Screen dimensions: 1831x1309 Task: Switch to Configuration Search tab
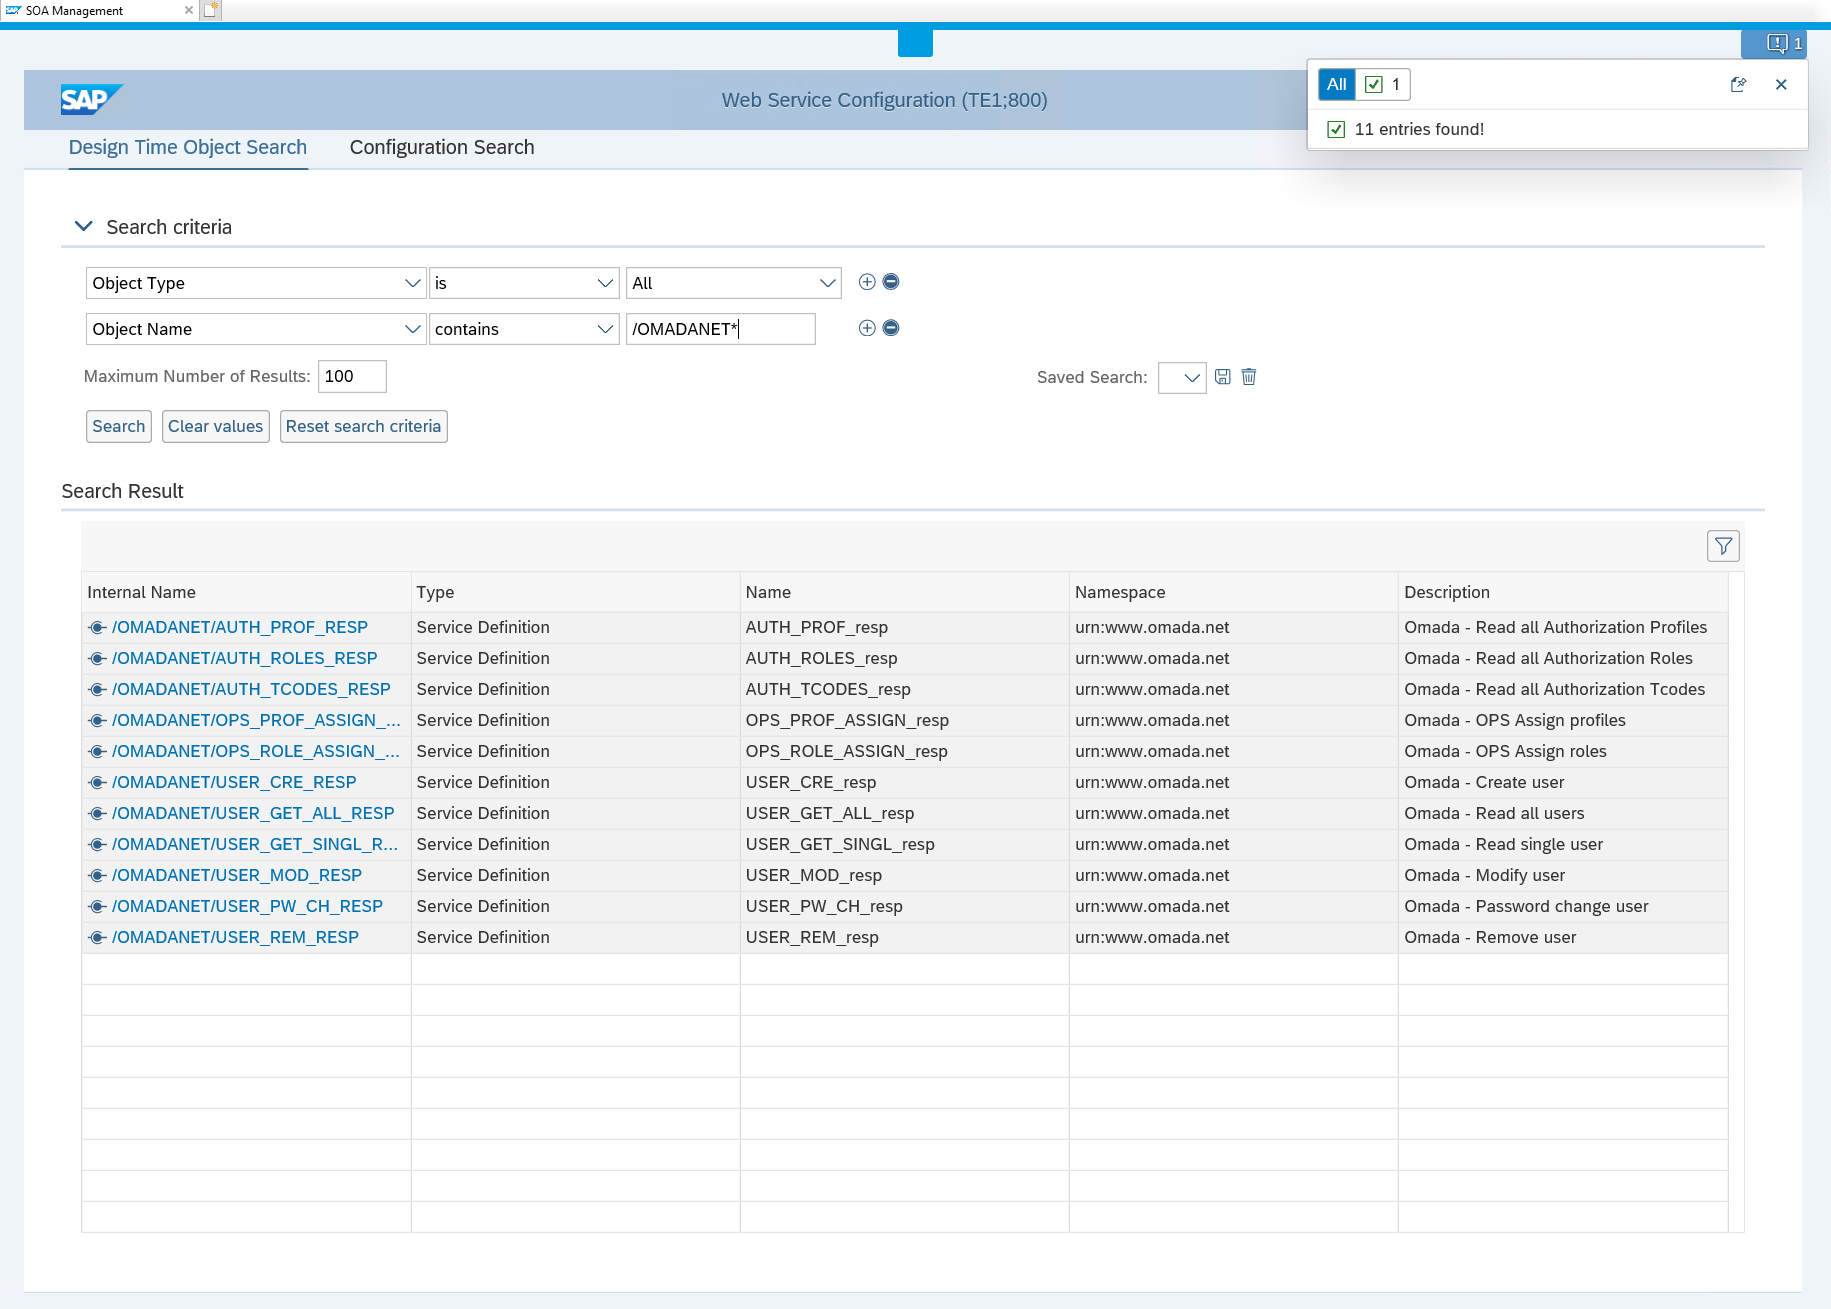pyautogui.click(x=442, y=148)
